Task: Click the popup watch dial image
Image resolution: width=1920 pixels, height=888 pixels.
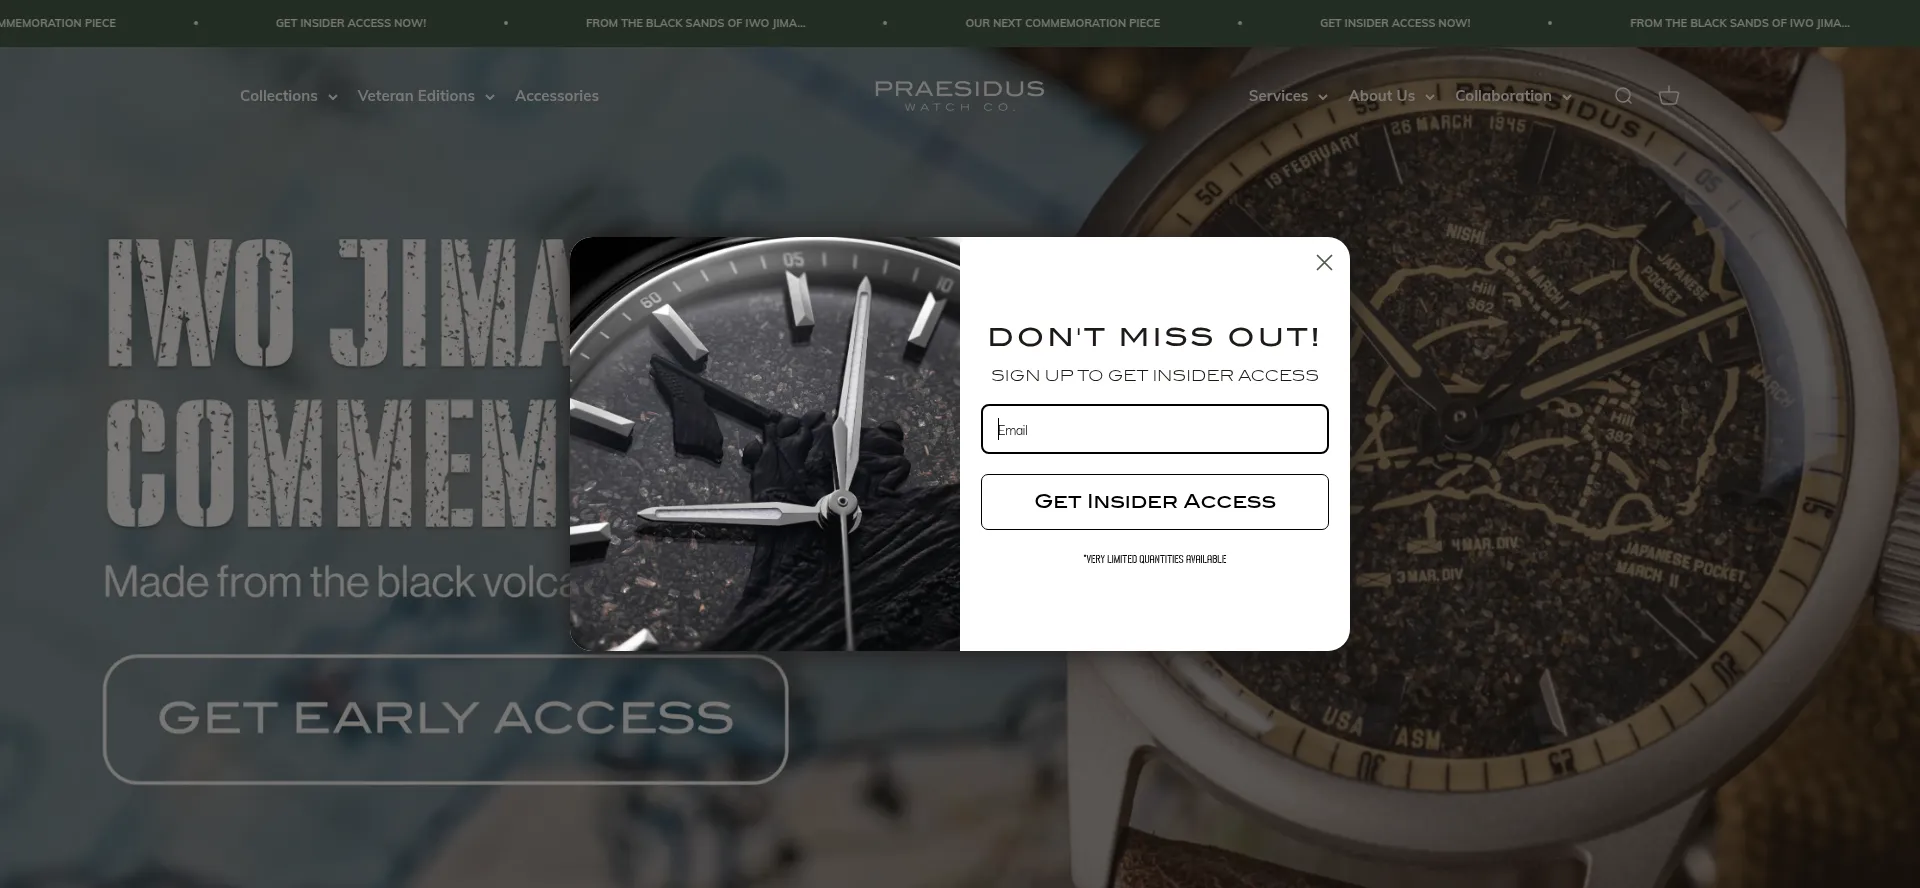Action: click(x=765, y=444)
